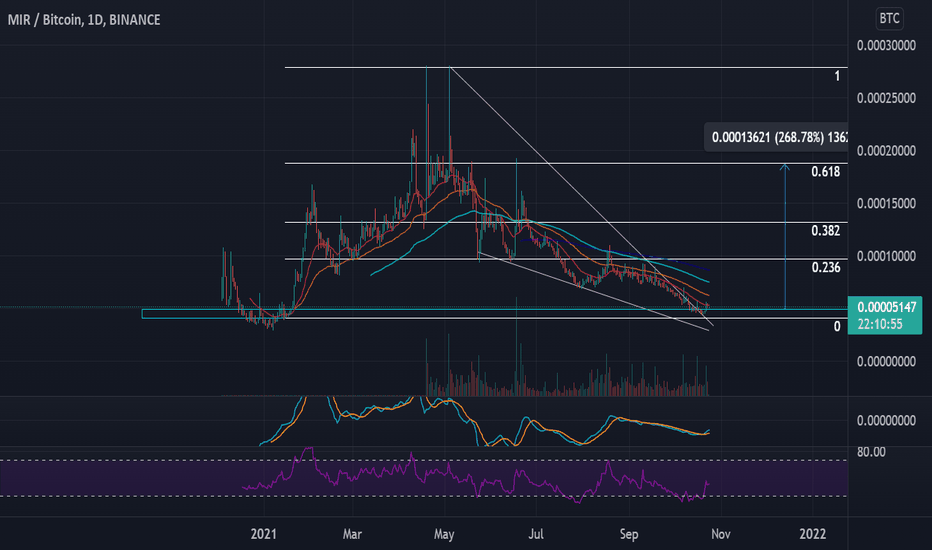
Task: Click price axis value 0.00020000
Action: tap(886, 151)
